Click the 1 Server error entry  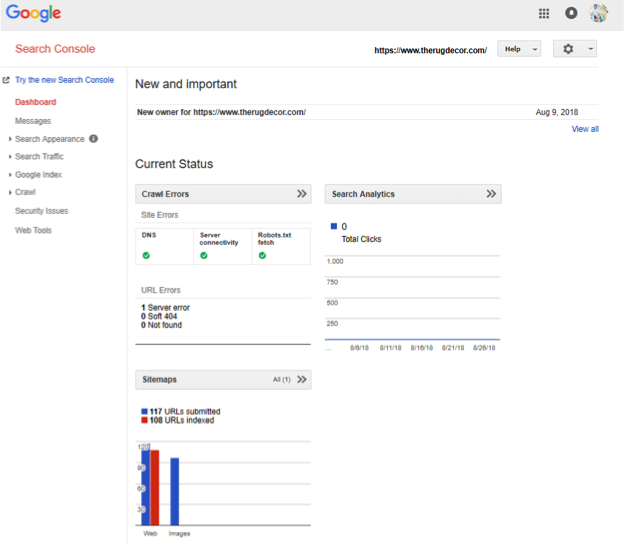166,308
